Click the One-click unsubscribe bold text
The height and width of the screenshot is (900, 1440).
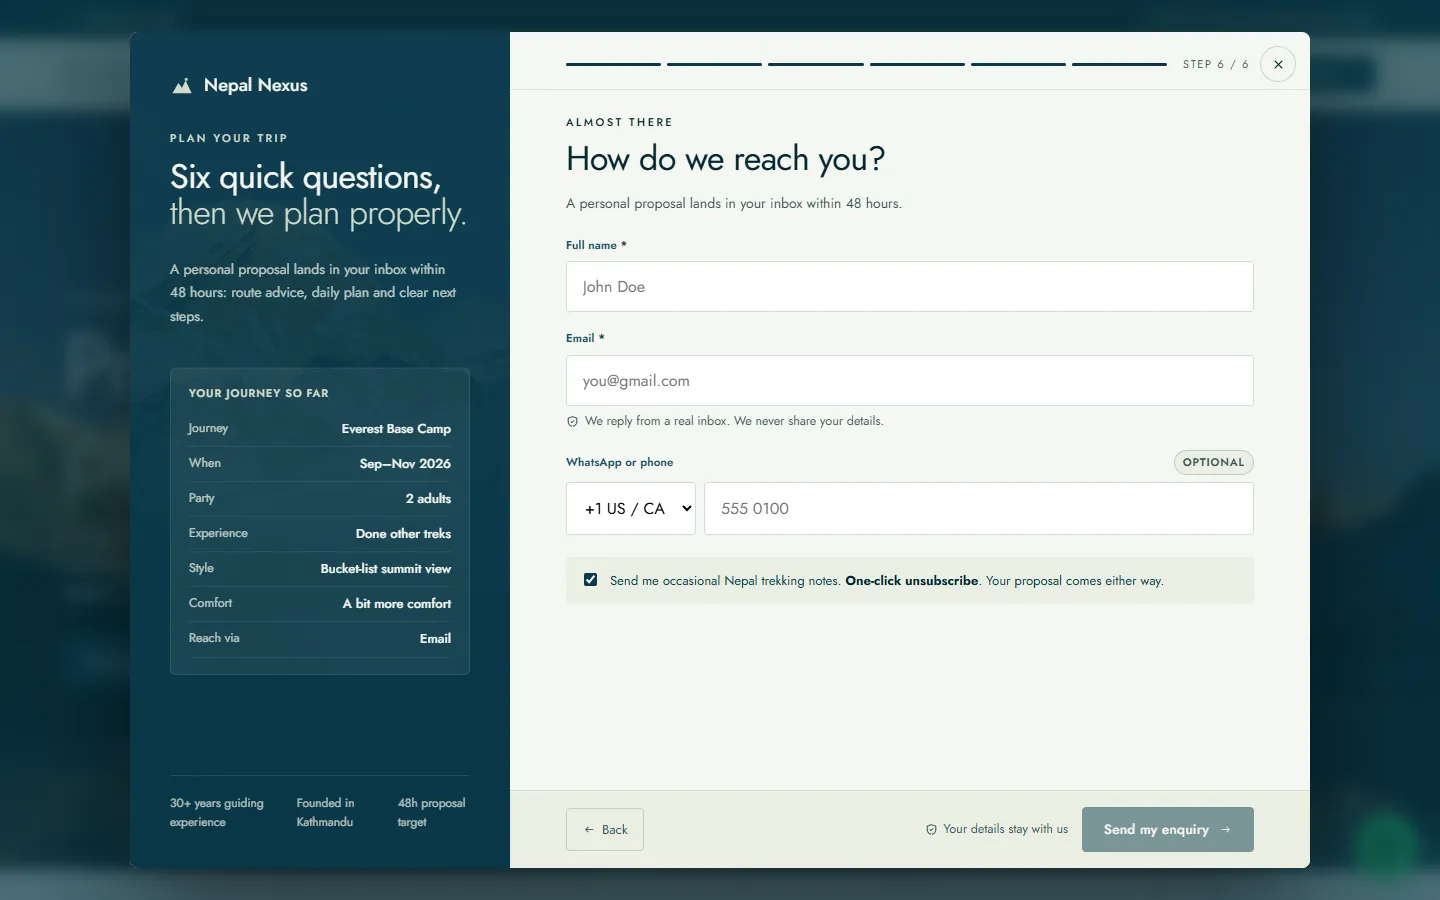click(912, 580)
